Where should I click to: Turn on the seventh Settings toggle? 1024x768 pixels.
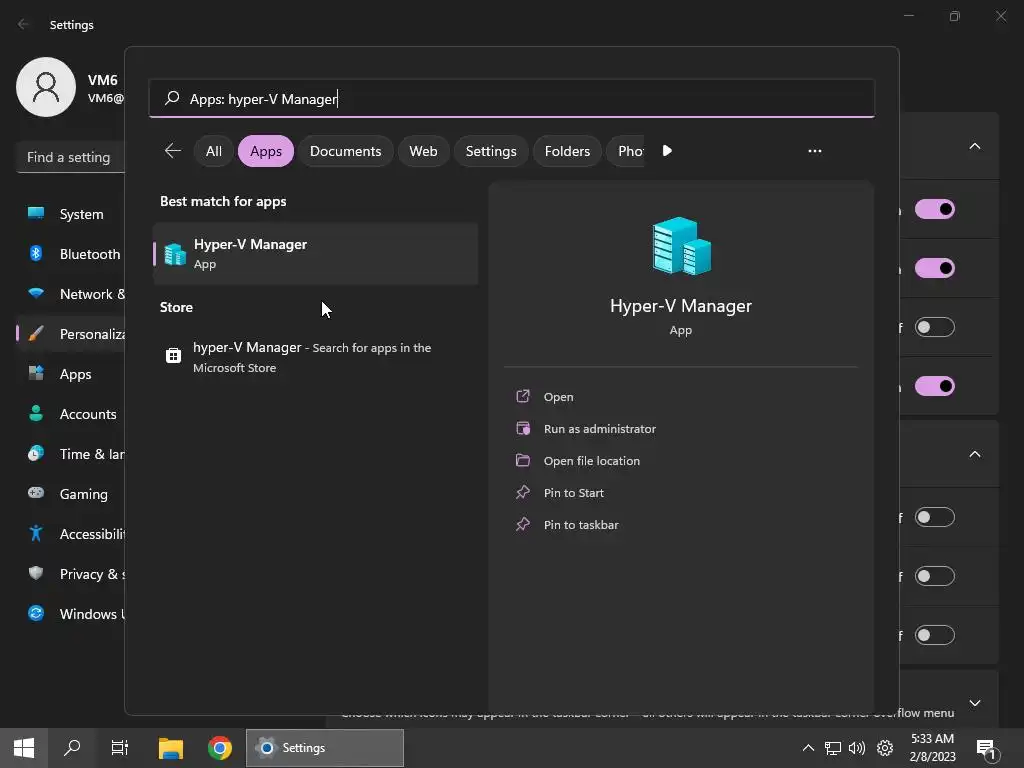[x=935, y=635]
